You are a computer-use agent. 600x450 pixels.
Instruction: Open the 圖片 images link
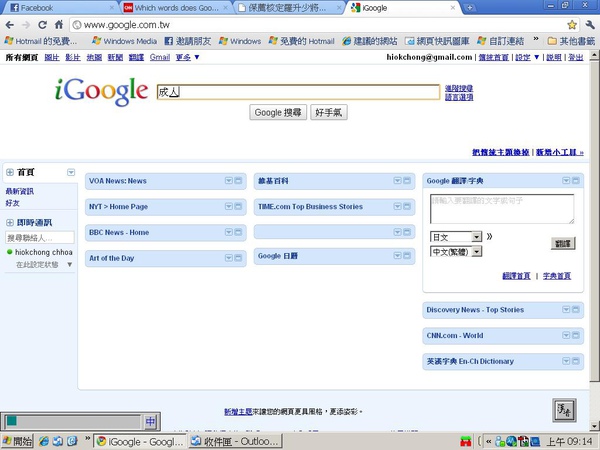point(52,57)
